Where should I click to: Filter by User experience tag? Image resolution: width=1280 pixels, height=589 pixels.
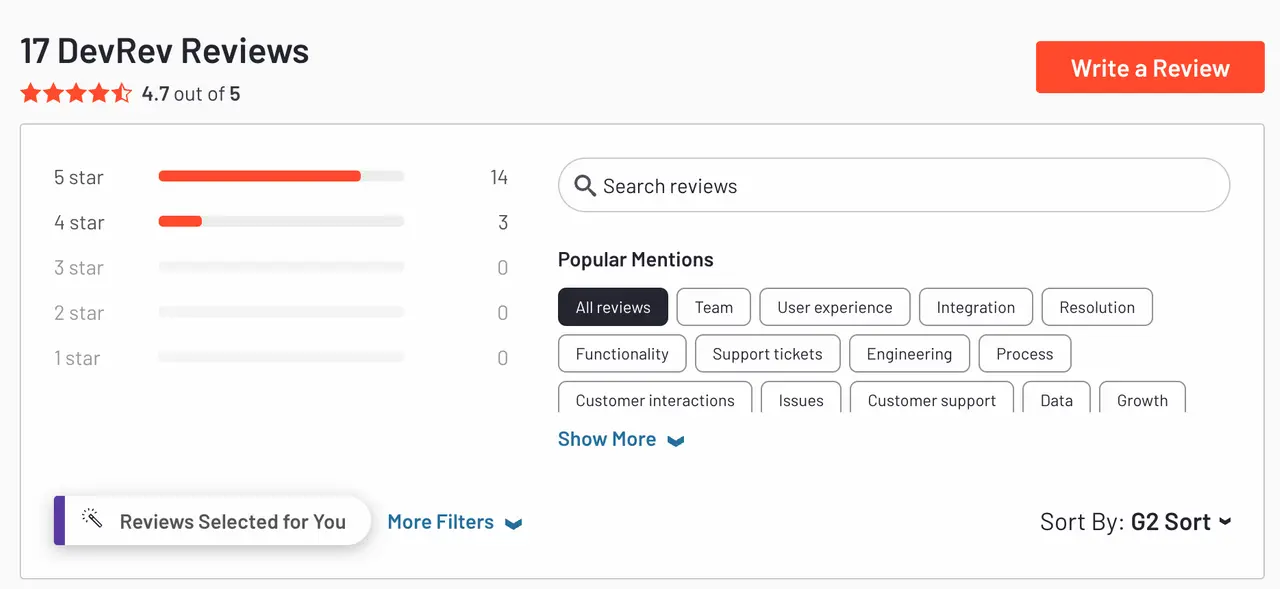tap(834, 307)
